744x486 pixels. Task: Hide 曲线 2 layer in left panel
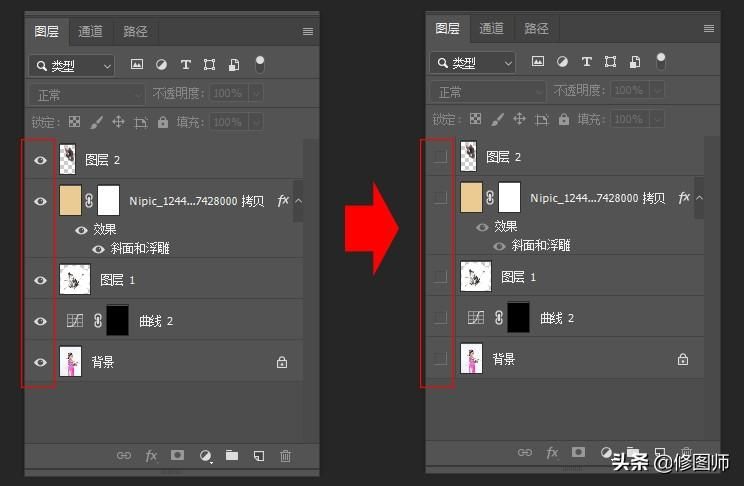40,321
